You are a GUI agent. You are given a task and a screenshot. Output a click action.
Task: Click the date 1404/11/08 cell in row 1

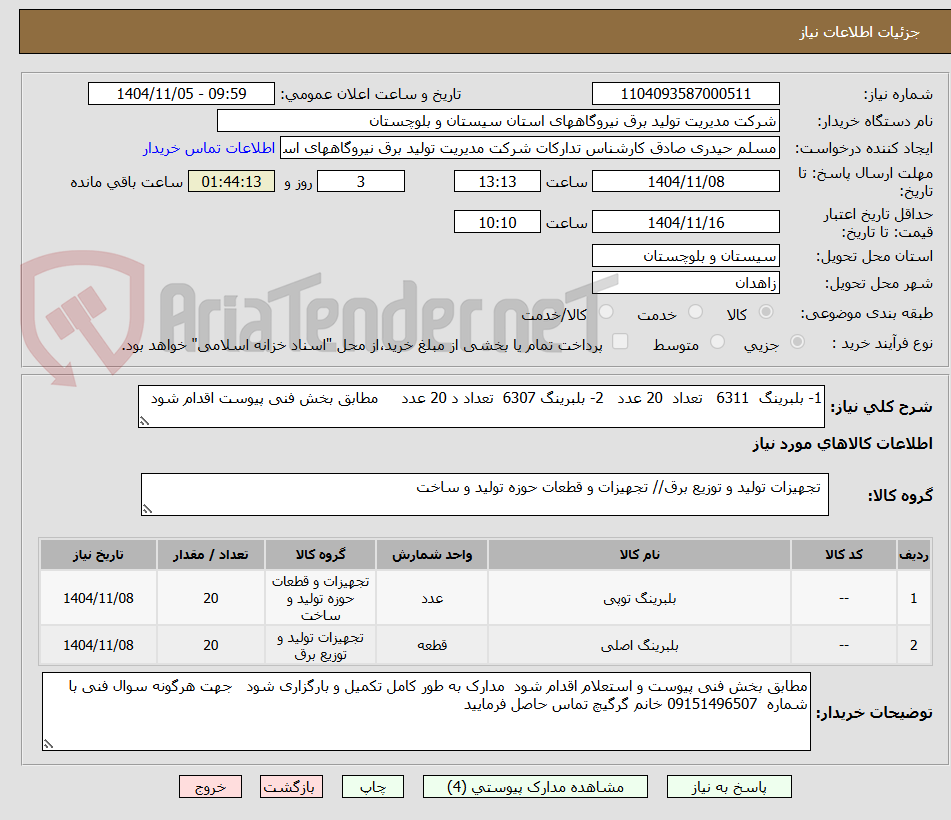click(x=98, y=598)
